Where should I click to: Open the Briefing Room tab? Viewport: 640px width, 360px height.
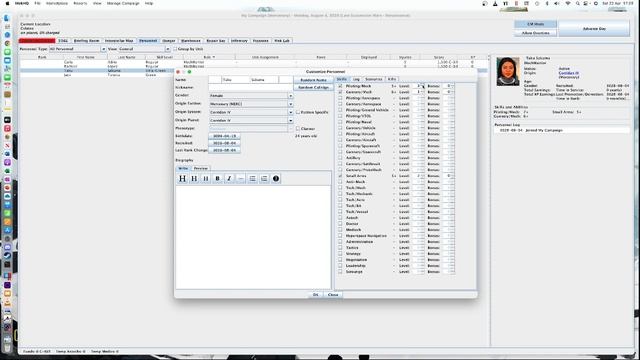[87, 41]
